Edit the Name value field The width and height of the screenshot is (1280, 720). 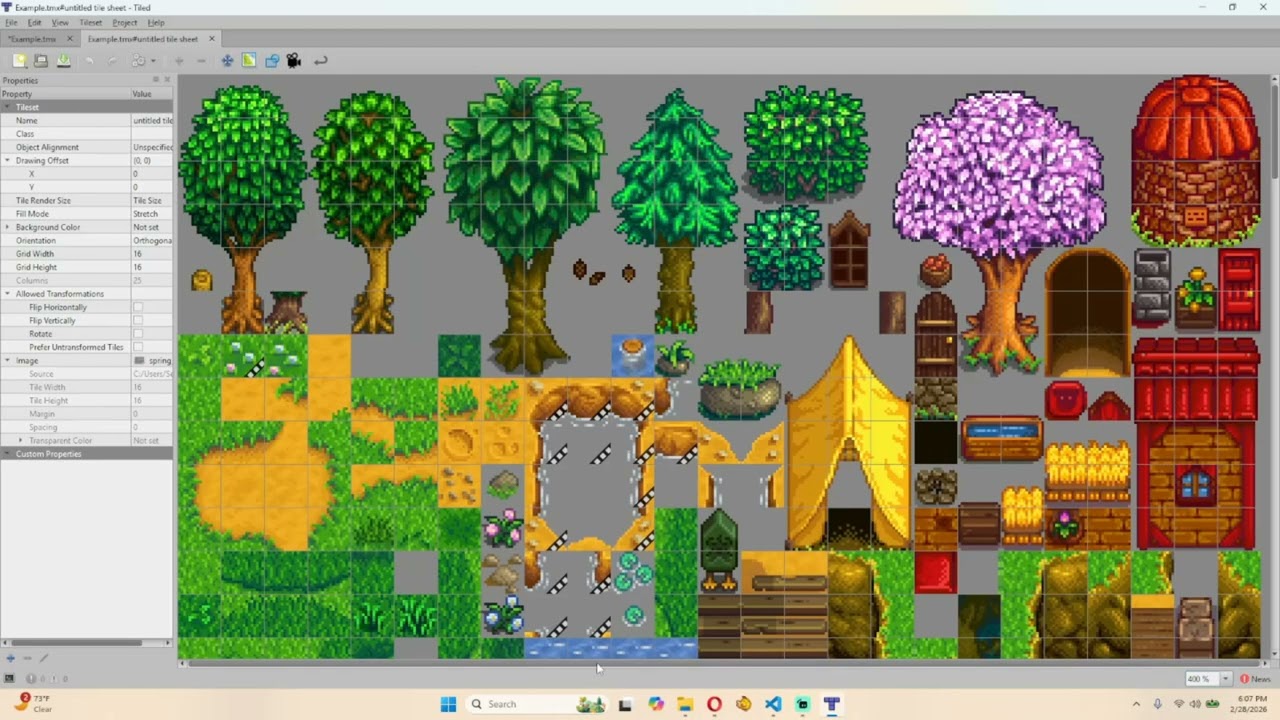pyautogui.click(x=152, y=120)
